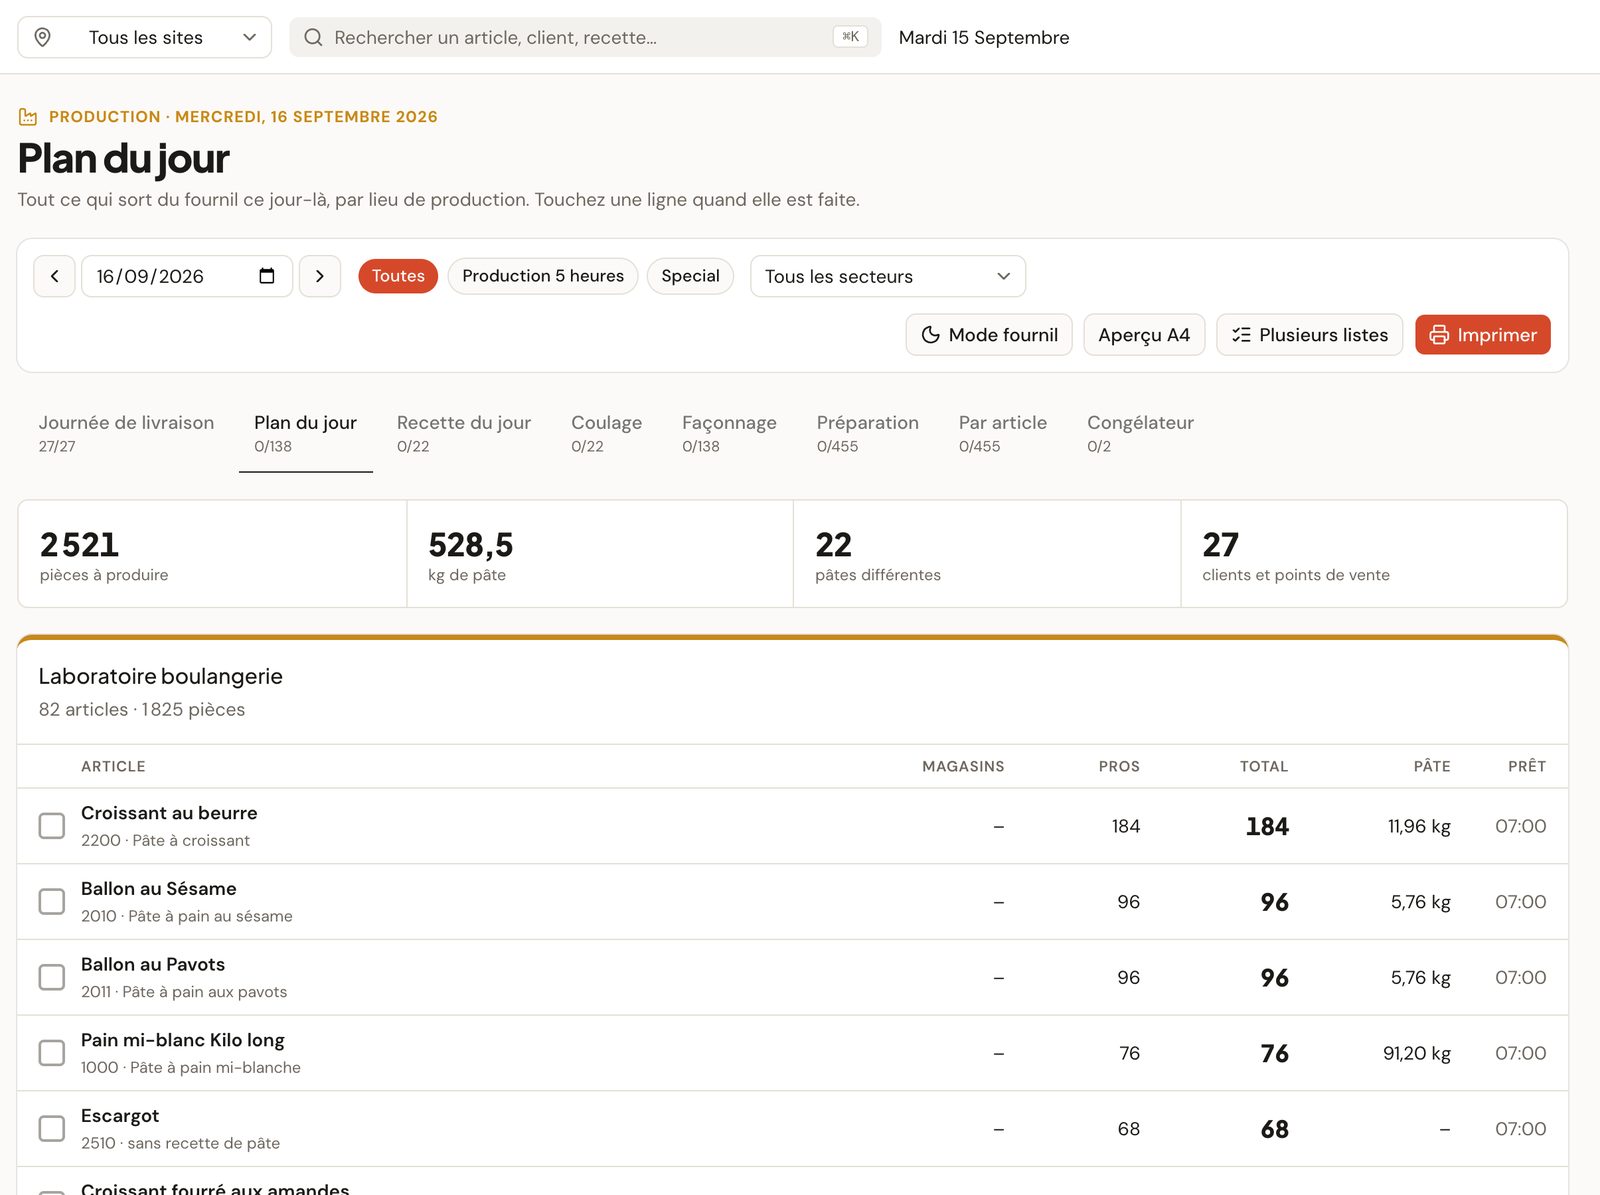Go to the next day arrow
This screenshot has height=1195, width=1600.
pyautogui.click(x=320, y=276)
